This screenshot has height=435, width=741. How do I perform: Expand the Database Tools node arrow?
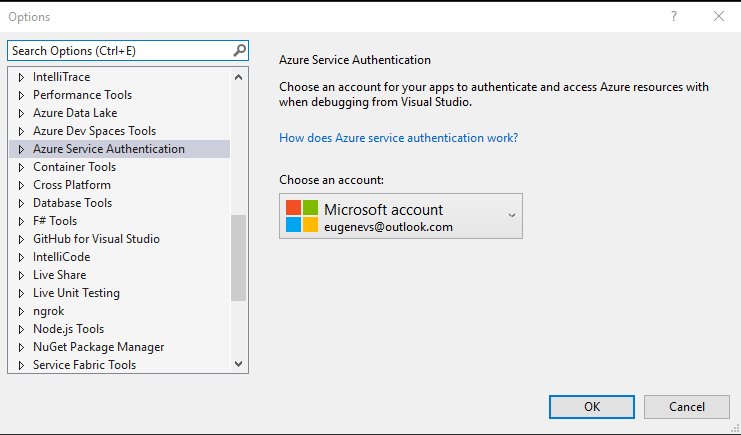[x=21, y=203]
